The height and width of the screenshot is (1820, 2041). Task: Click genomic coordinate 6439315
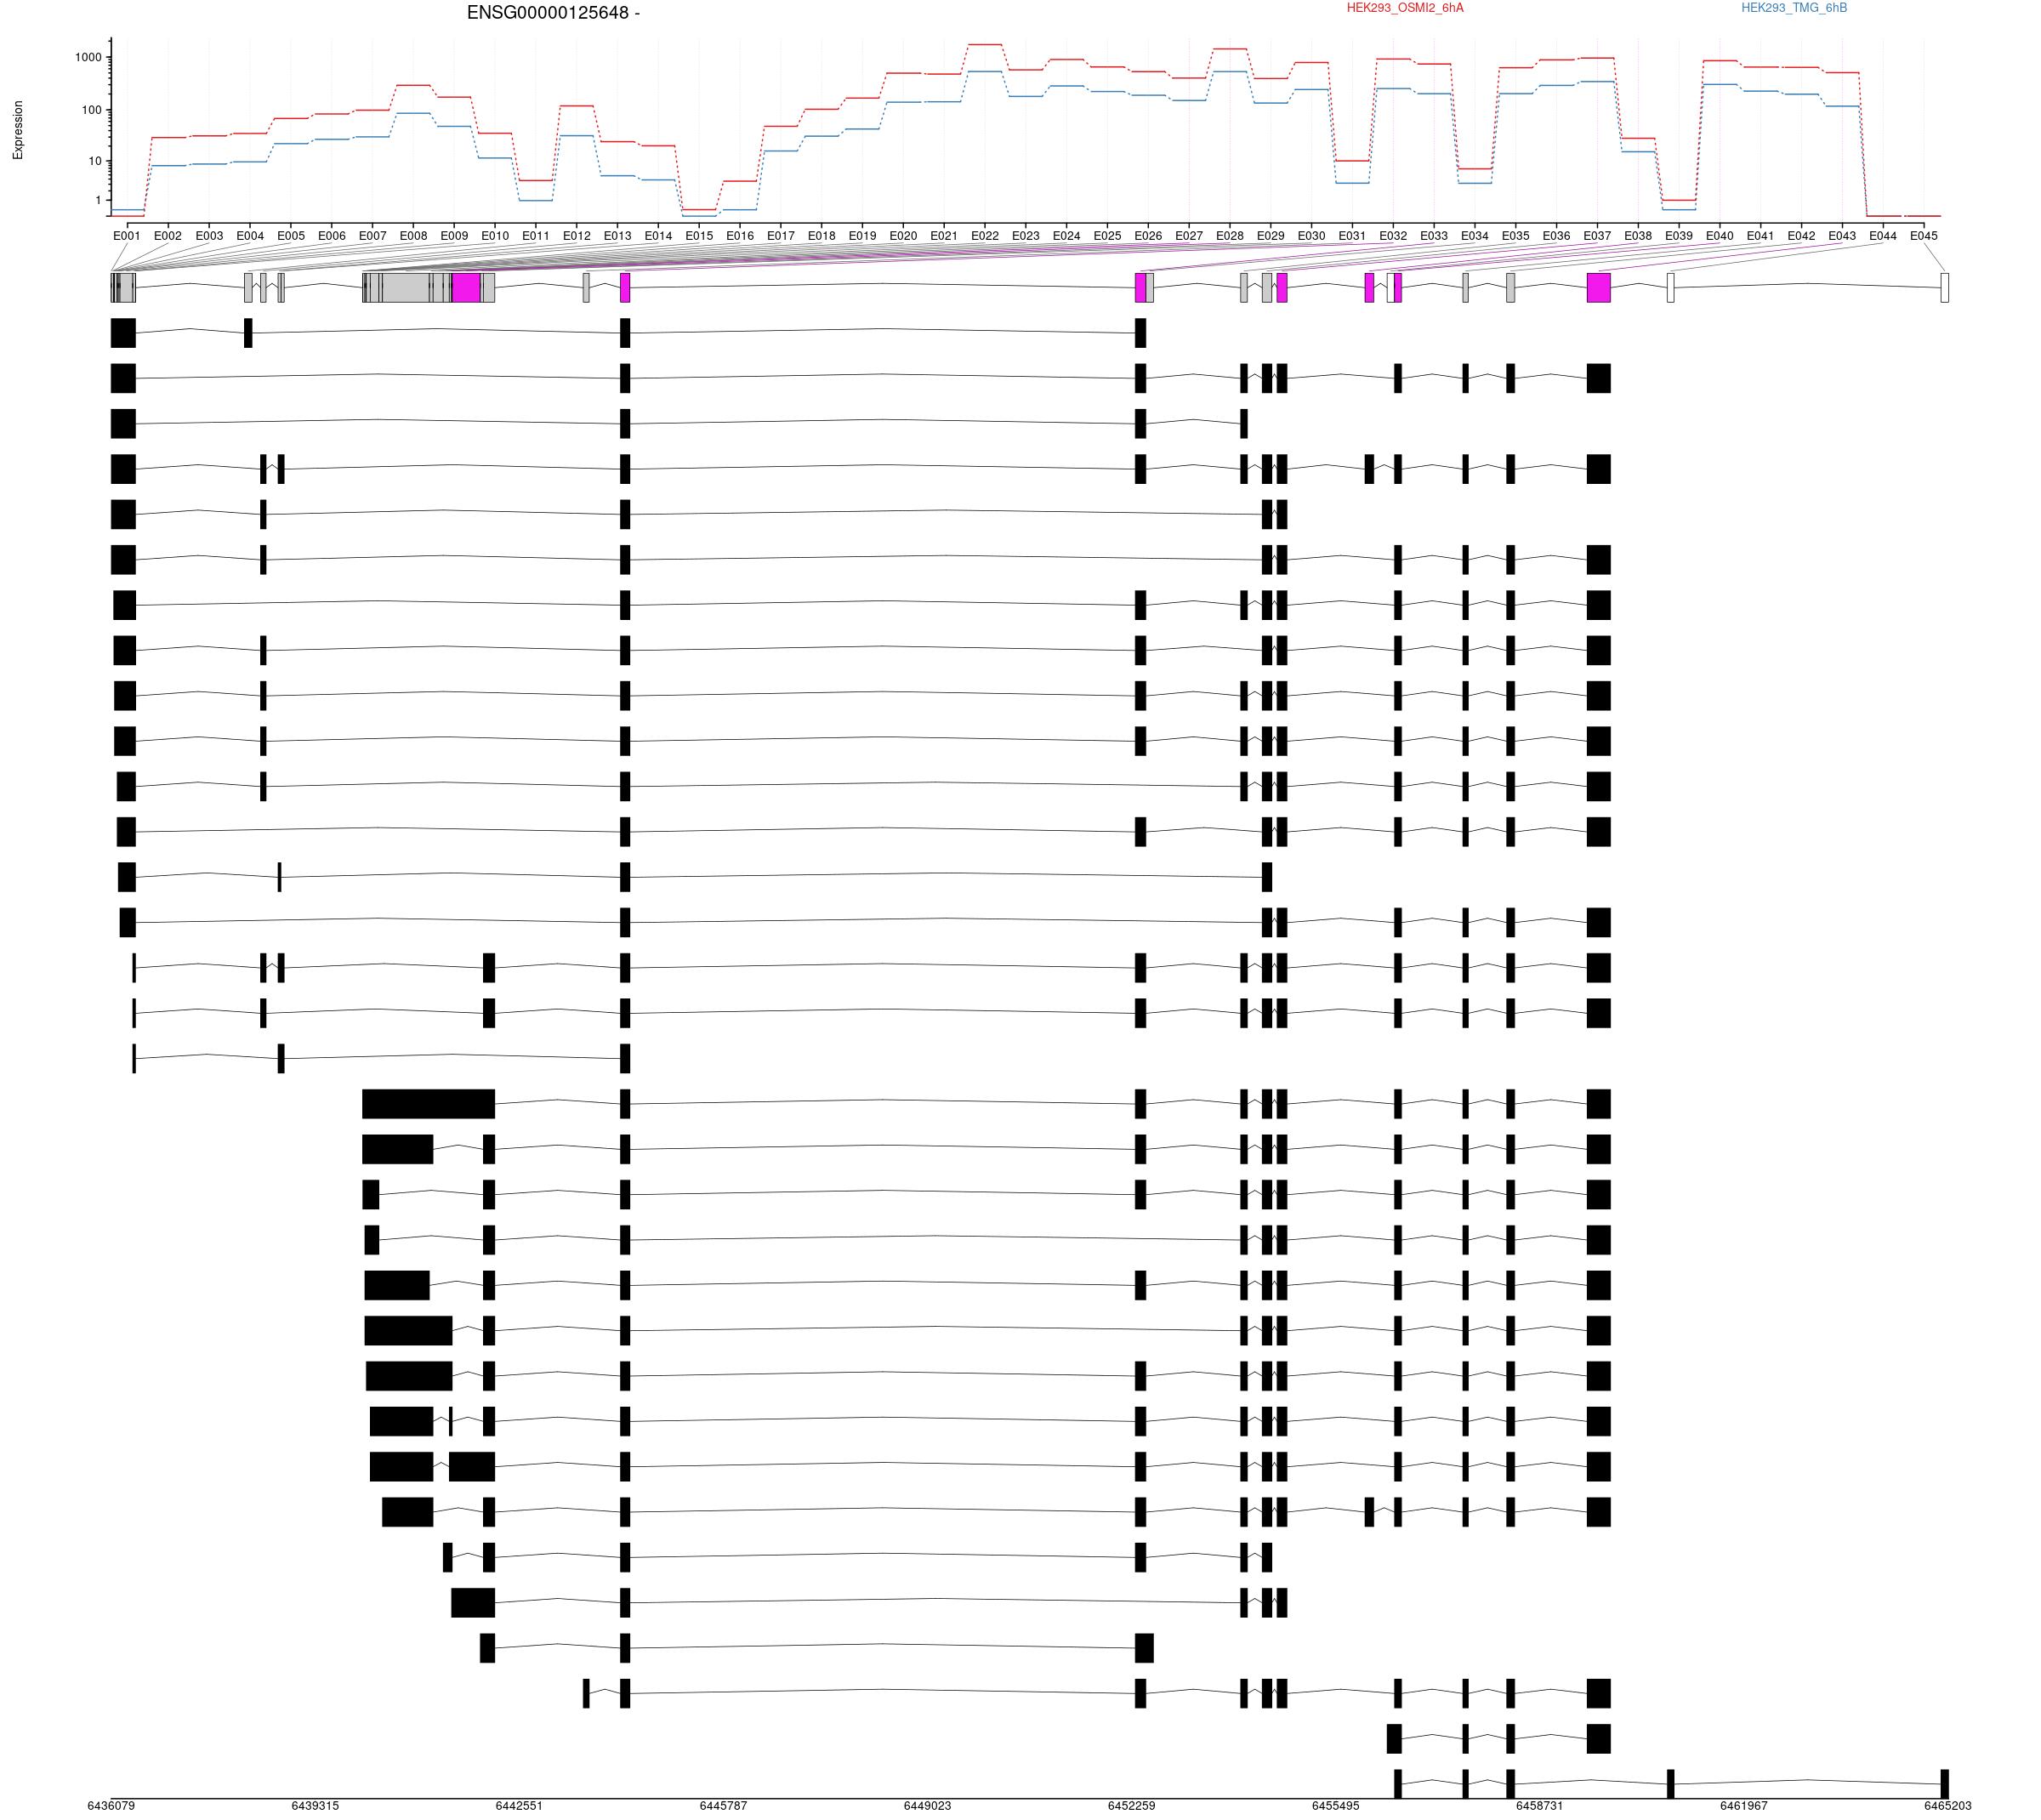(x=315, y=1806)
